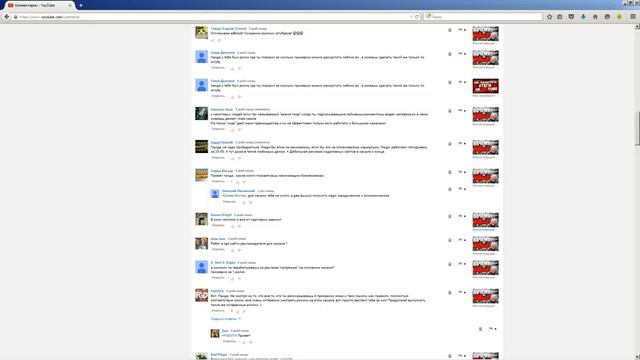Screen dimensions: 640x360
Task: Open flag dropdown for Николай's reply
Action: (462, 189)
